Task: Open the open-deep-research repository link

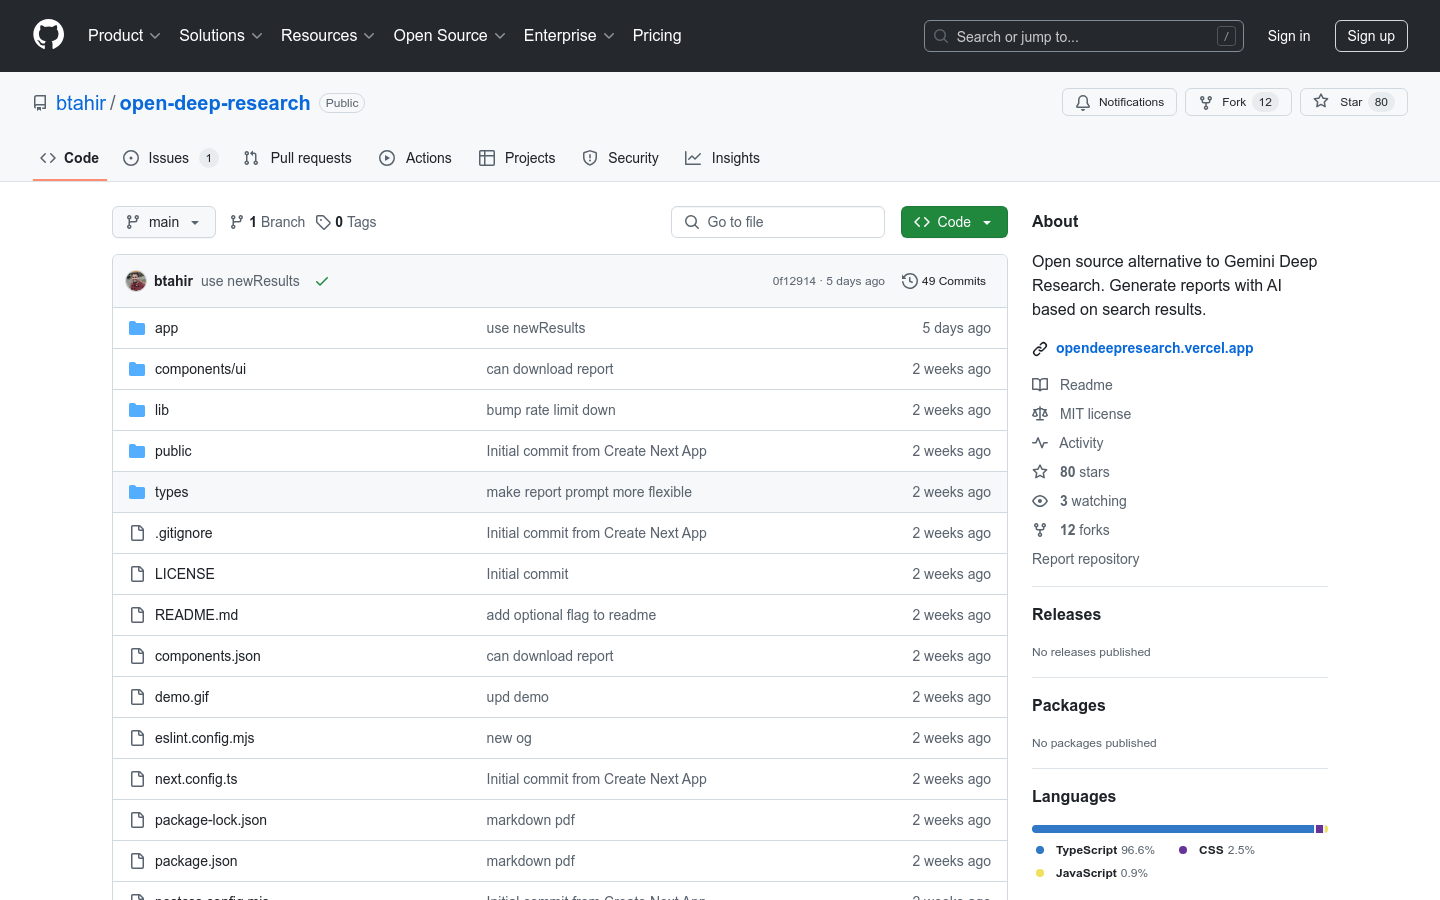Action: pos(215,103)
